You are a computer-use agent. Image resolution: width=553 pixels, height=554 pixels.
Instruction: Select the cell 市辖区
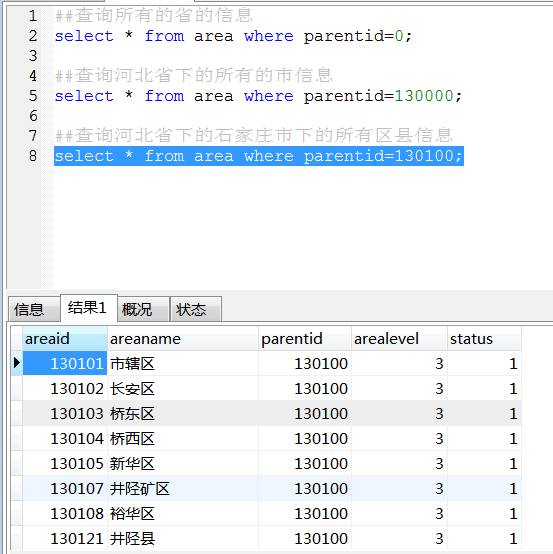(182, 364)
